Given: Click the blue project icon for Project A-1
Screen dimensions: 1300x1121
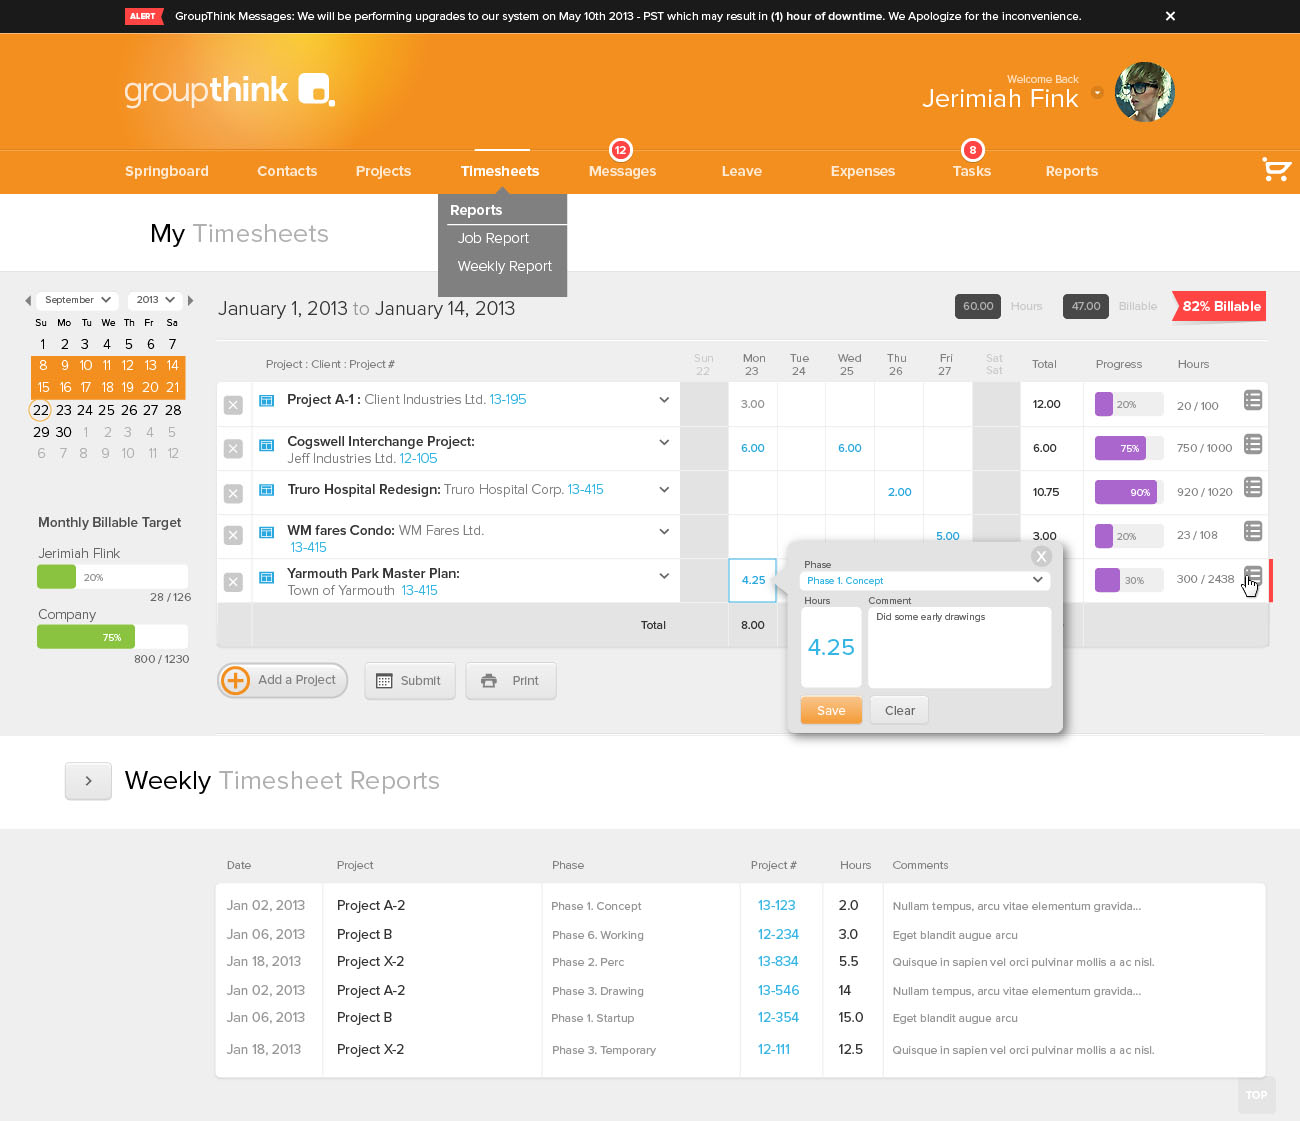Looking at the screenshot, I should [267, 400].
